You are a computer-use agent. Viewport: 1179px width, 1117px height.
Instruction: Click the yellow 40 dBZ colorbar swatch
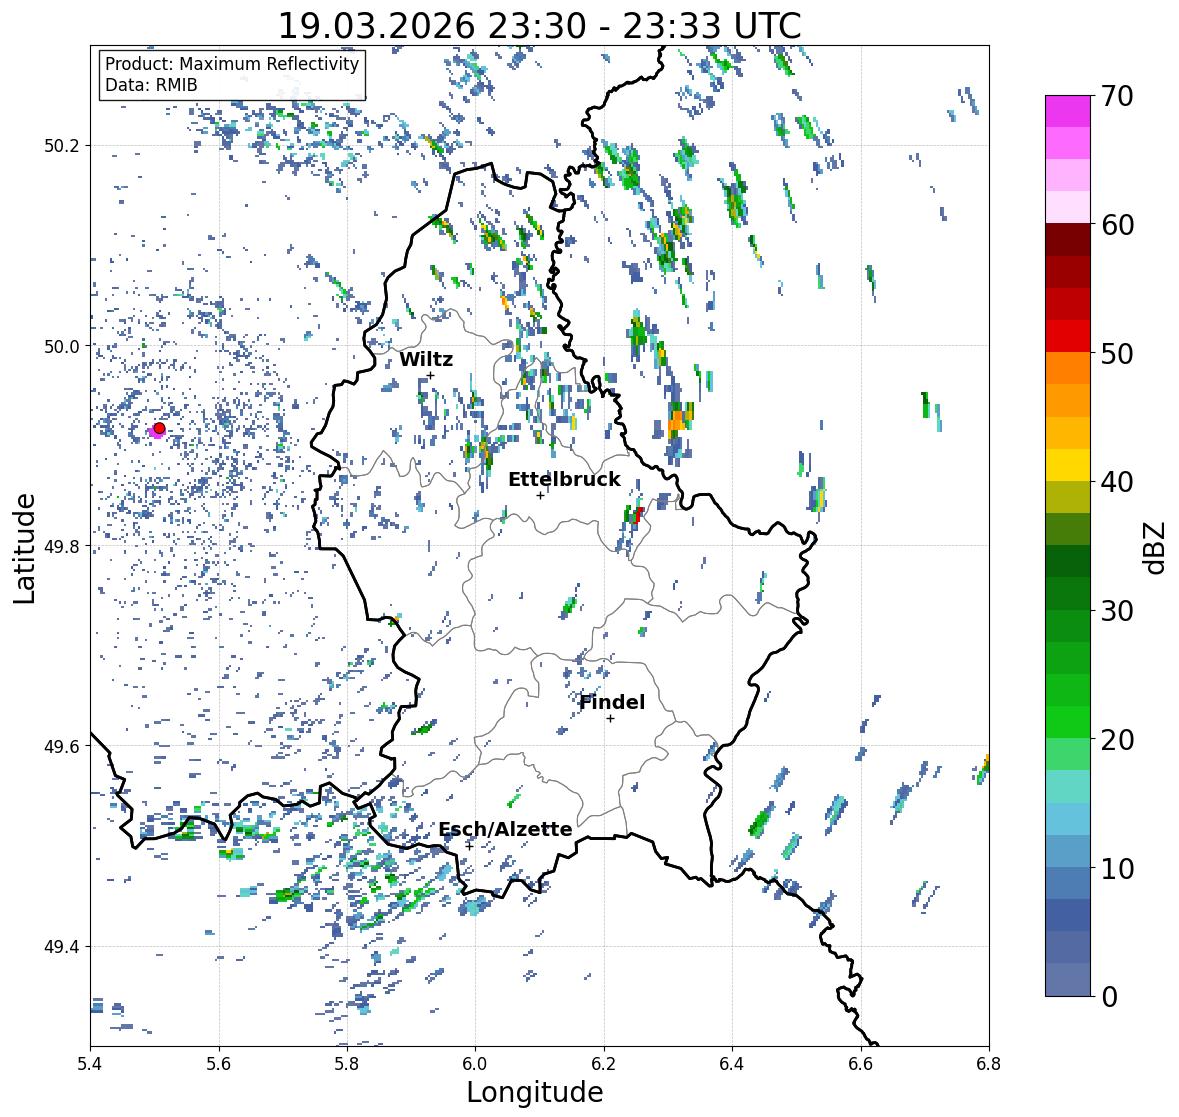point(1068,465)
